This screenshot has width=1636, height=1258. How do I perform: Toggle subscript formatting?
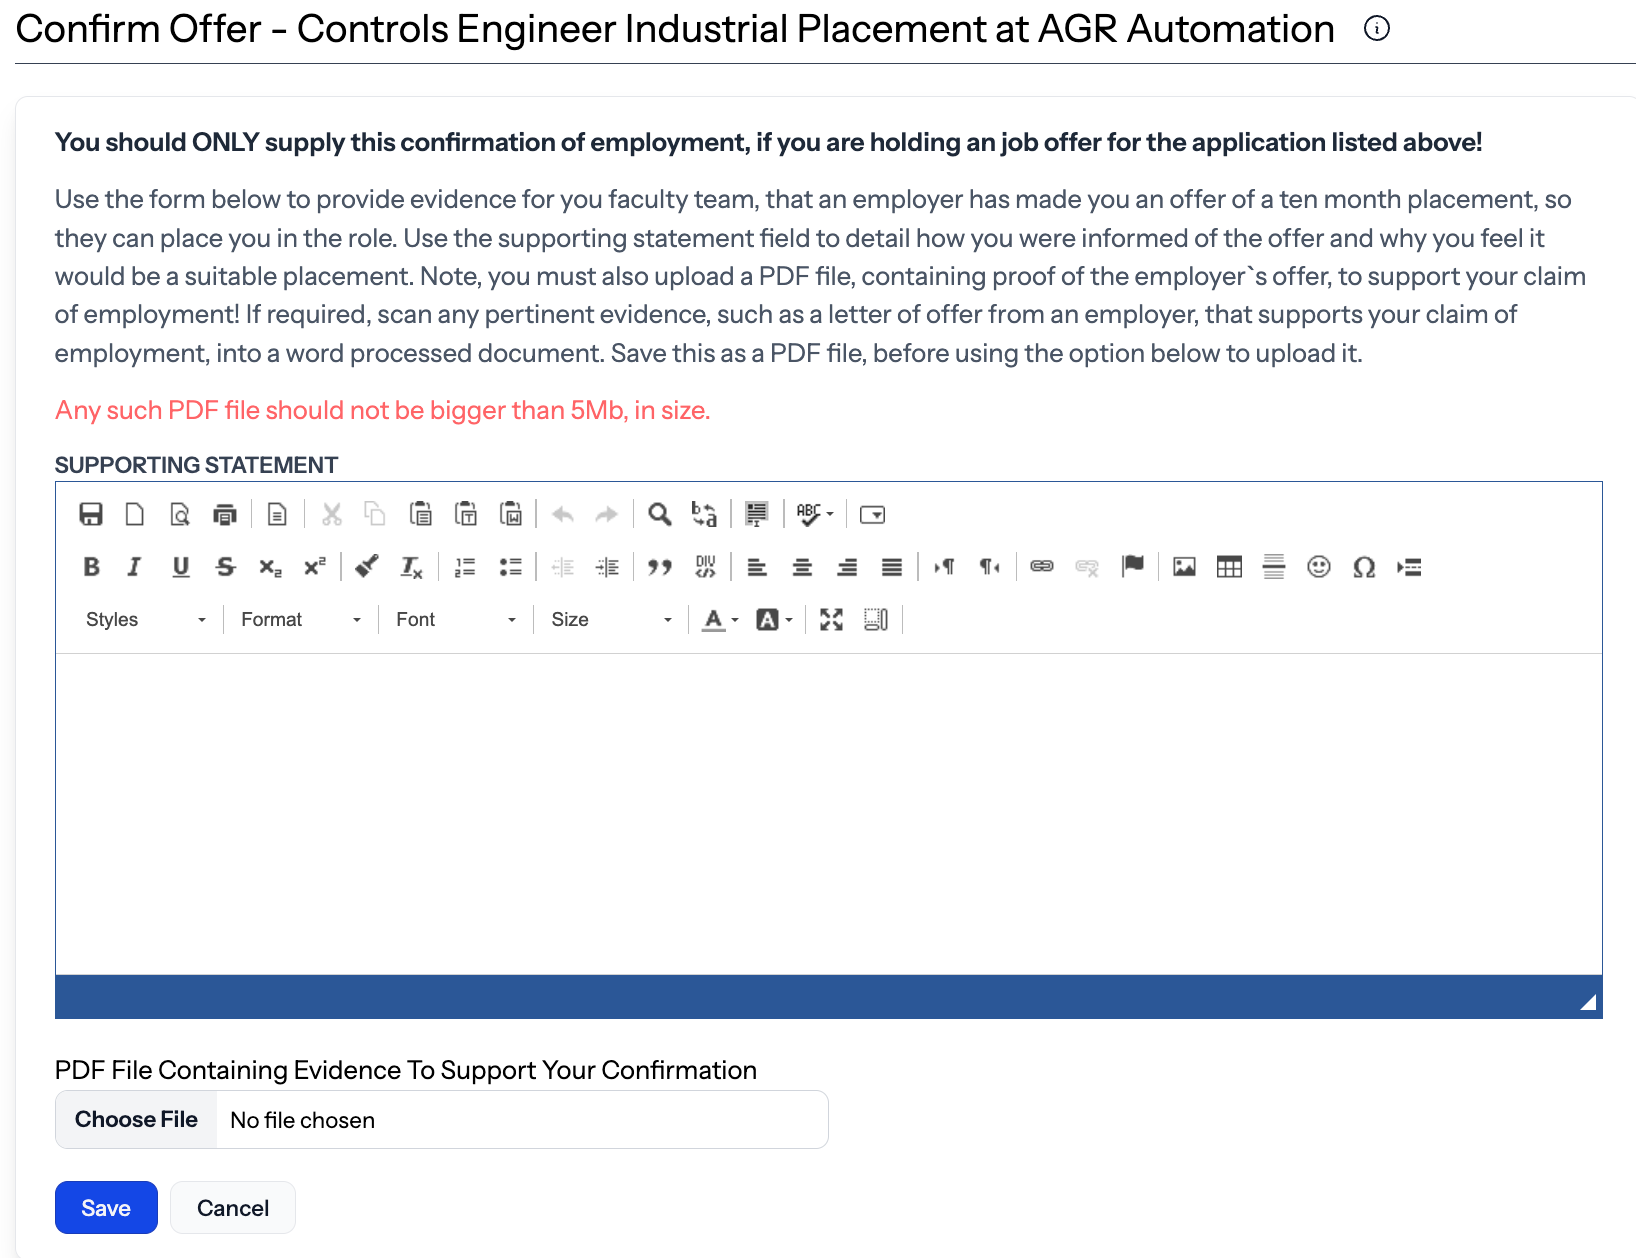click(x=270, y=567)
